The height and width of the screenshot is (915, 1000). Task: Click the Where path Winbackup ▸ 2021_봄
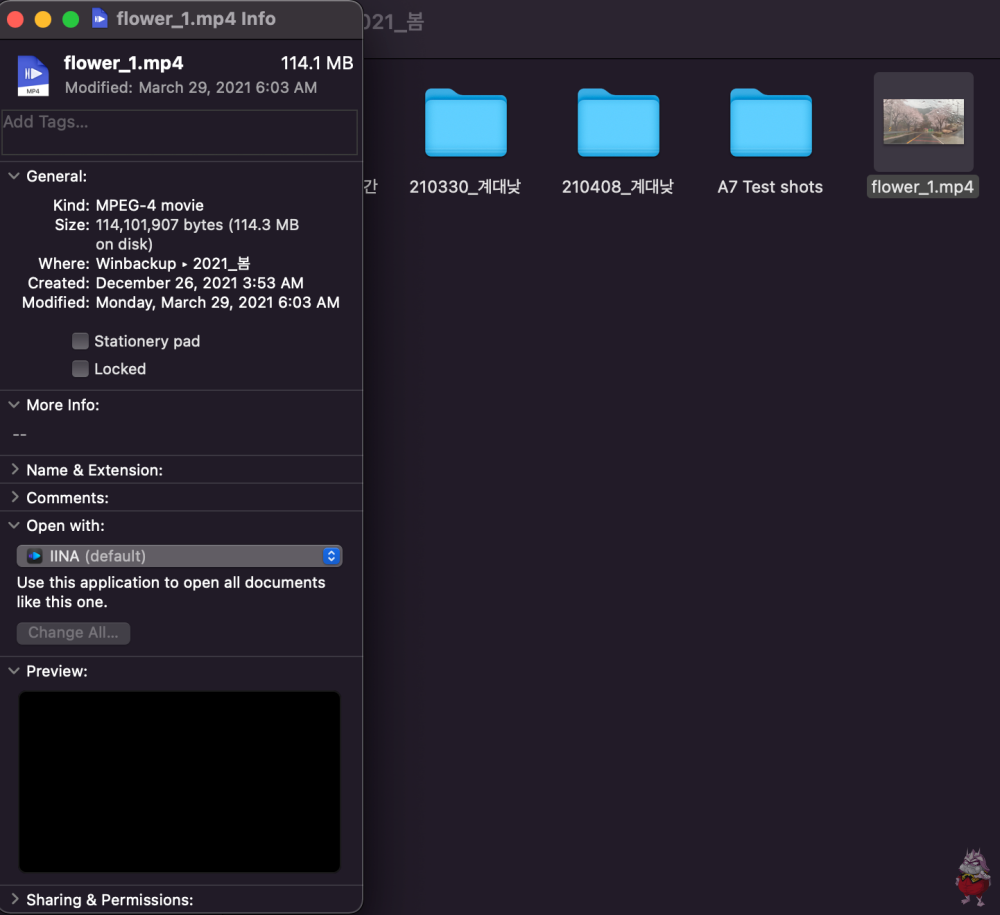coord(173,263)
